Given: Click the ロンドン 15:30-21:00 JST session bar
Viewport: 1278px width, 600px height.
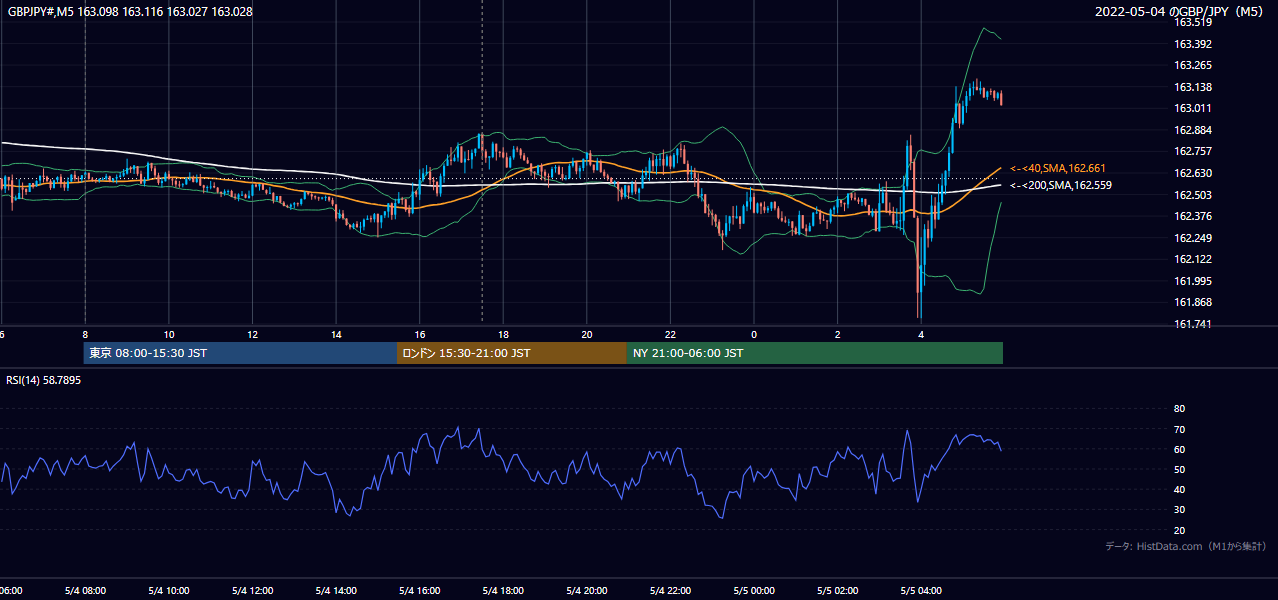Looking at the screenshot, I should [x=512, y=353].
